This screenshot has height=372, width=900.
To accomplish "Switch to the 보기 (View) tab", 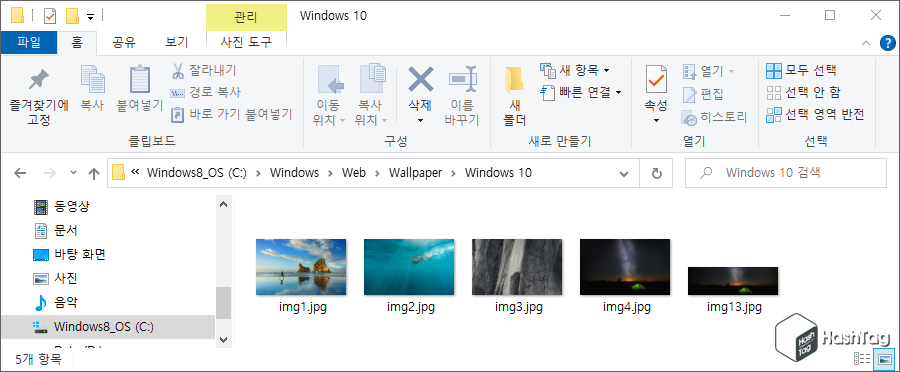I will click(x=176, y=42).
